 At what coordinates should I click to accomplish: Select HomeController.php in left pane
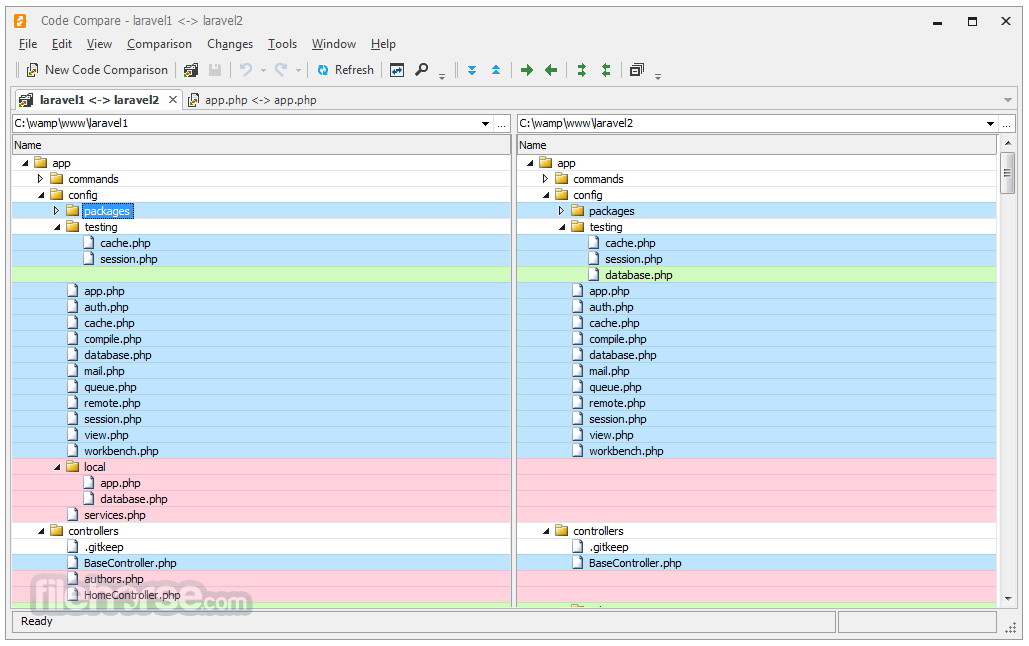click(x=132, y=595)
